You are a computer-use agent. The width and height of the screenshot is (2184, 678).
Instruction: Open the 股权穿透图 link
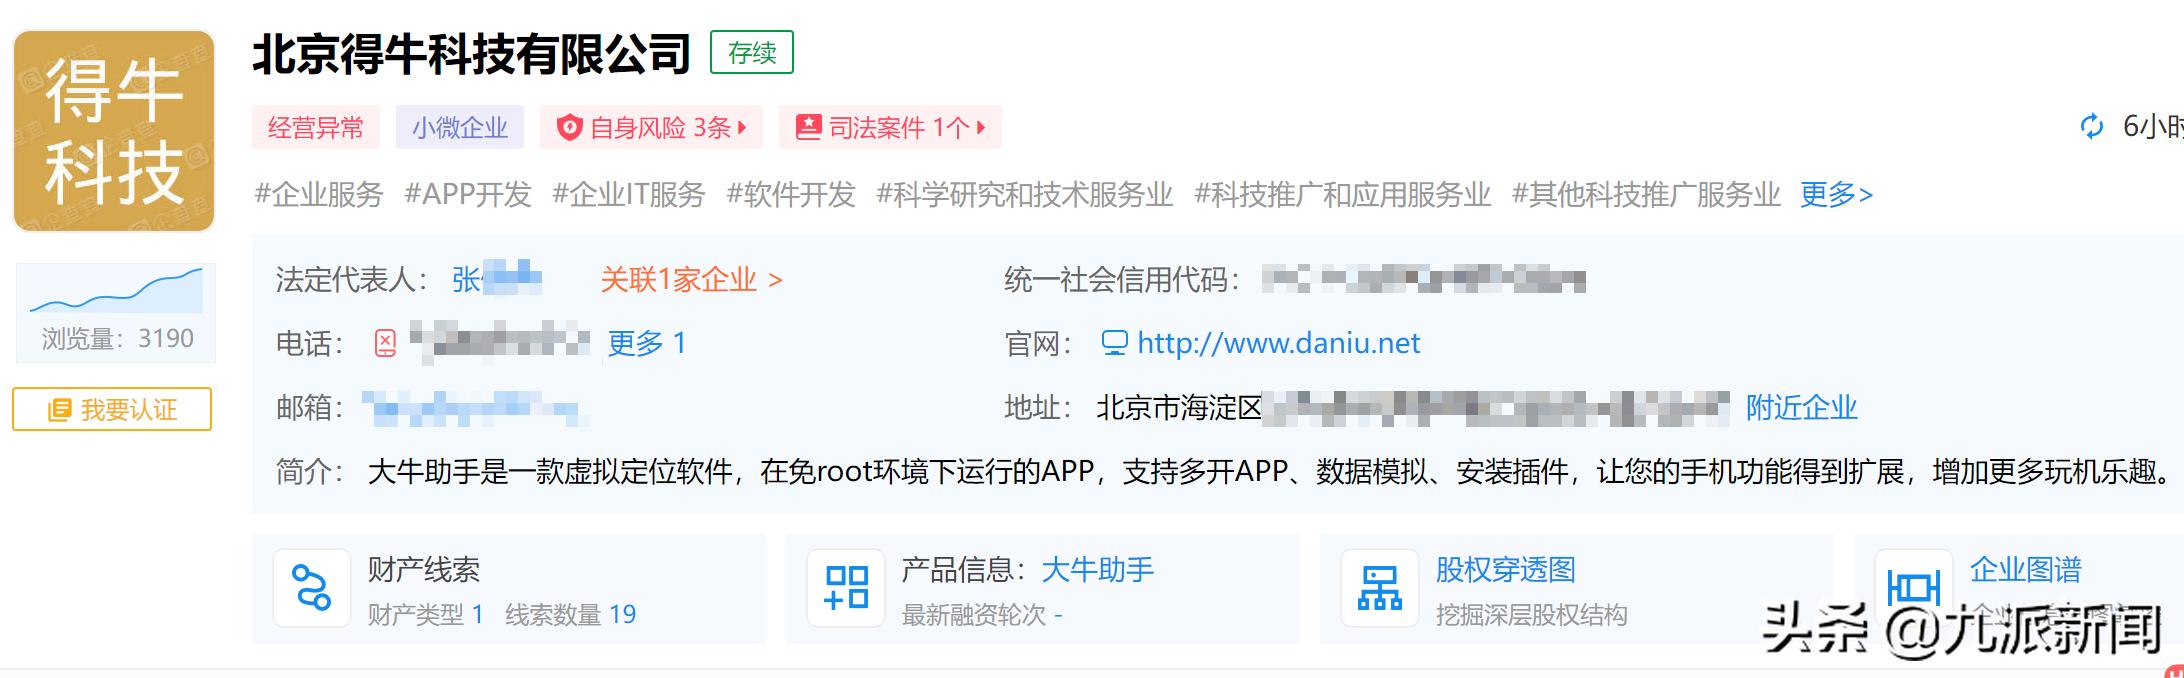coord(1505,570)
